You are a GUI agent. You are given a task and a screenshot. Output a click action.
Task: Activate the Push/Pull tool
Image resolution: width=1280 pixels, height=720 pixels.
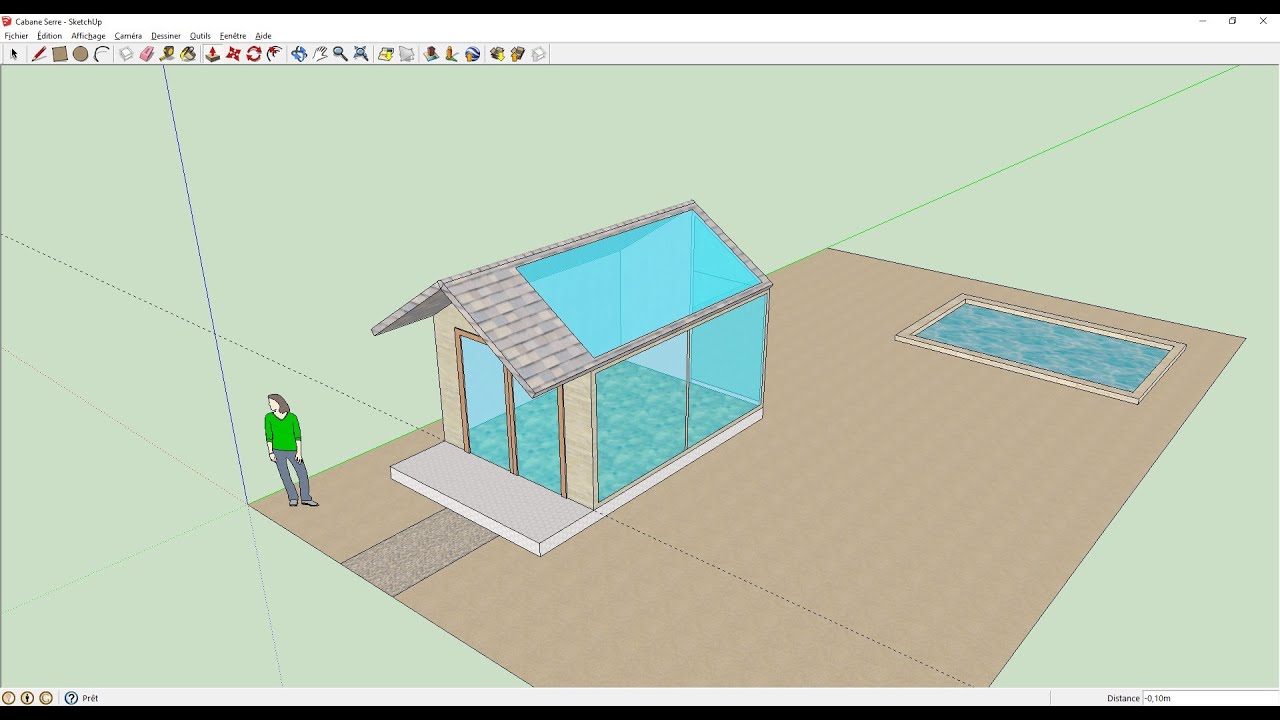pyautogui.click(x=212, y=54)
